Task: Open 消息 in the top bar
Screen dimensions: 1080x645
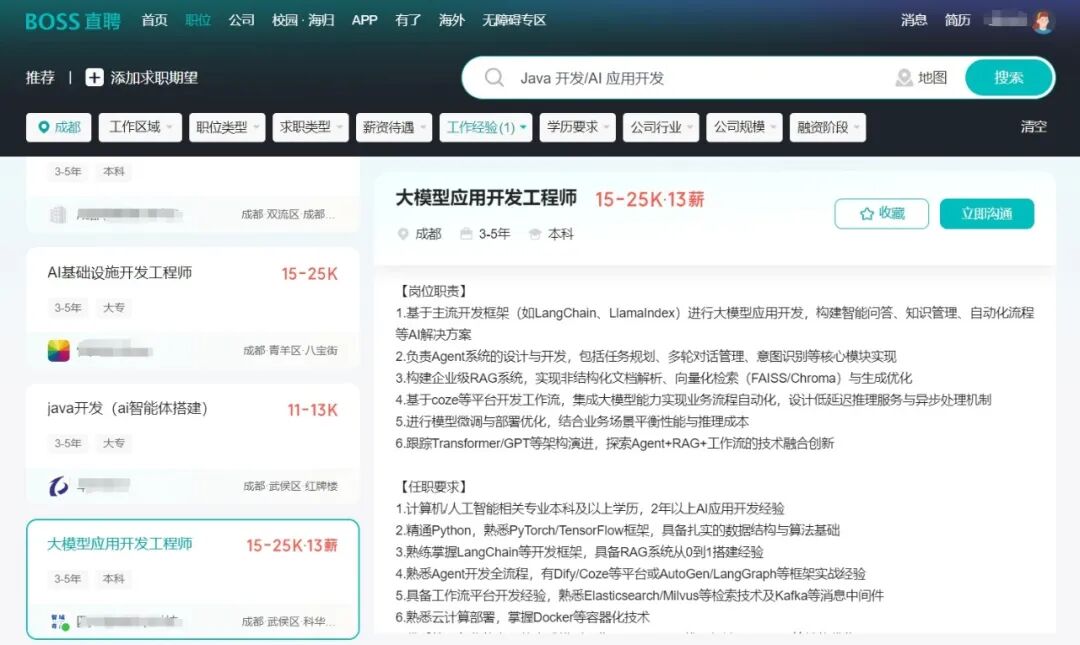Action: tap(914, 20)
